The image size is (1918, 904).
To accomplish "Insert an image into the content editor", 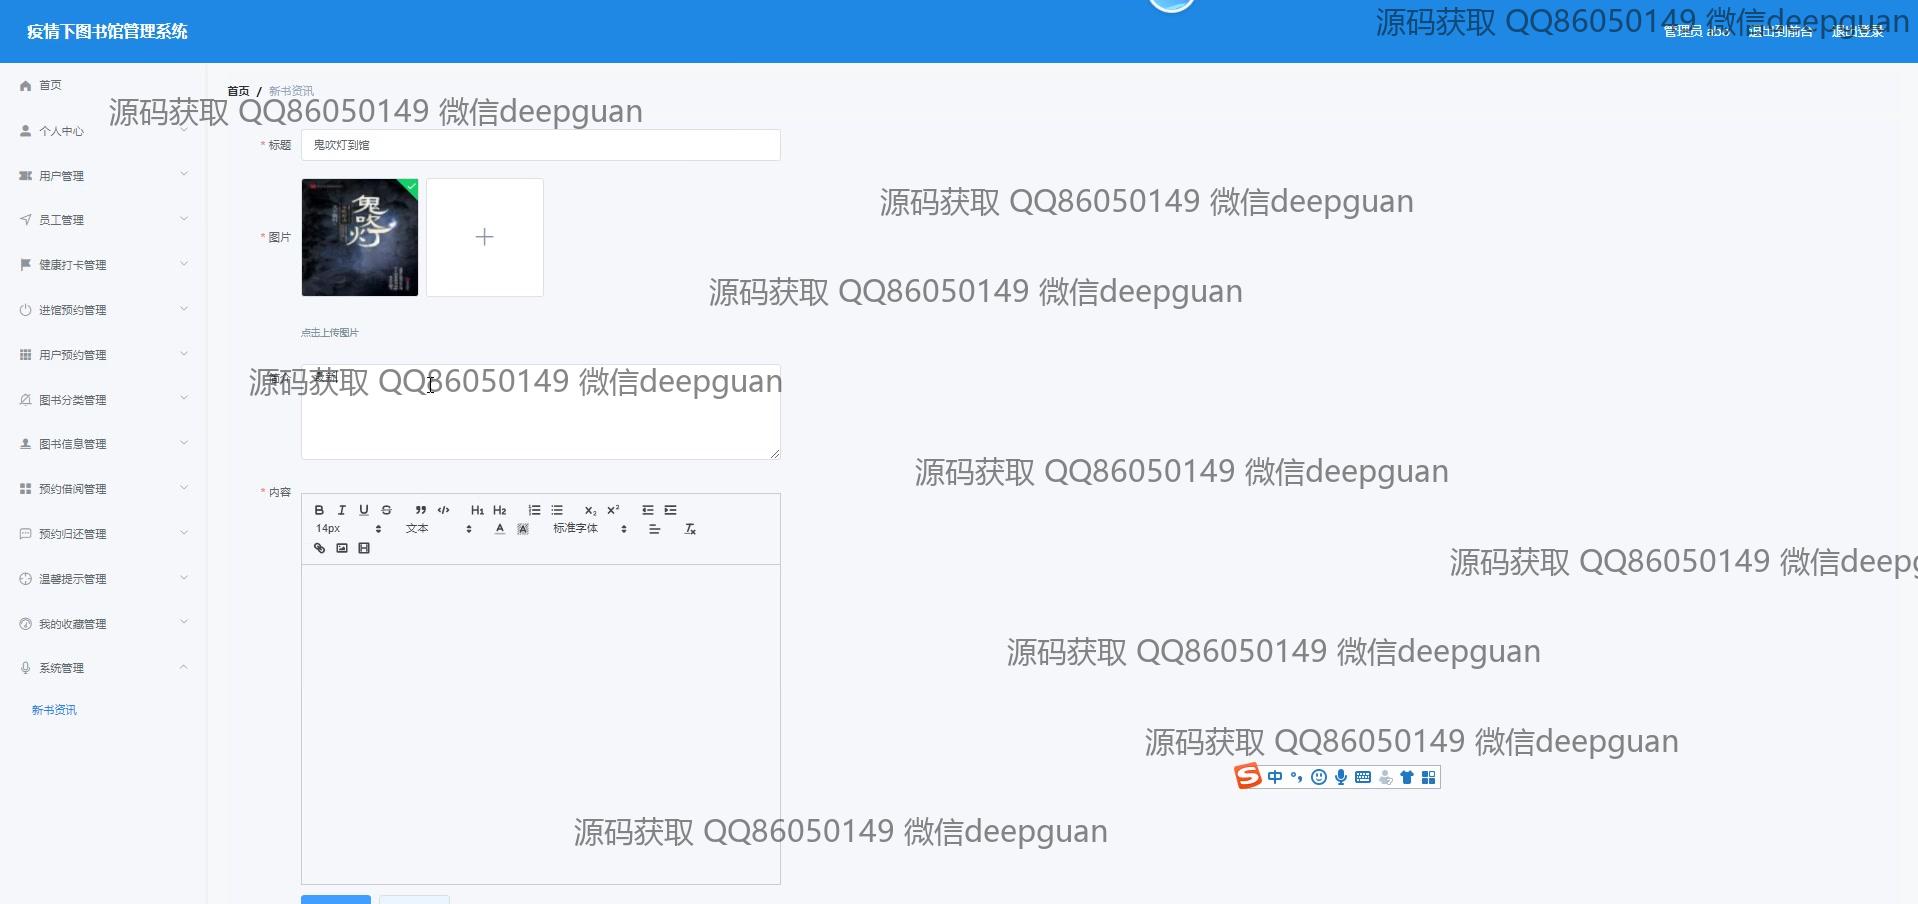I will click(342, 548).
